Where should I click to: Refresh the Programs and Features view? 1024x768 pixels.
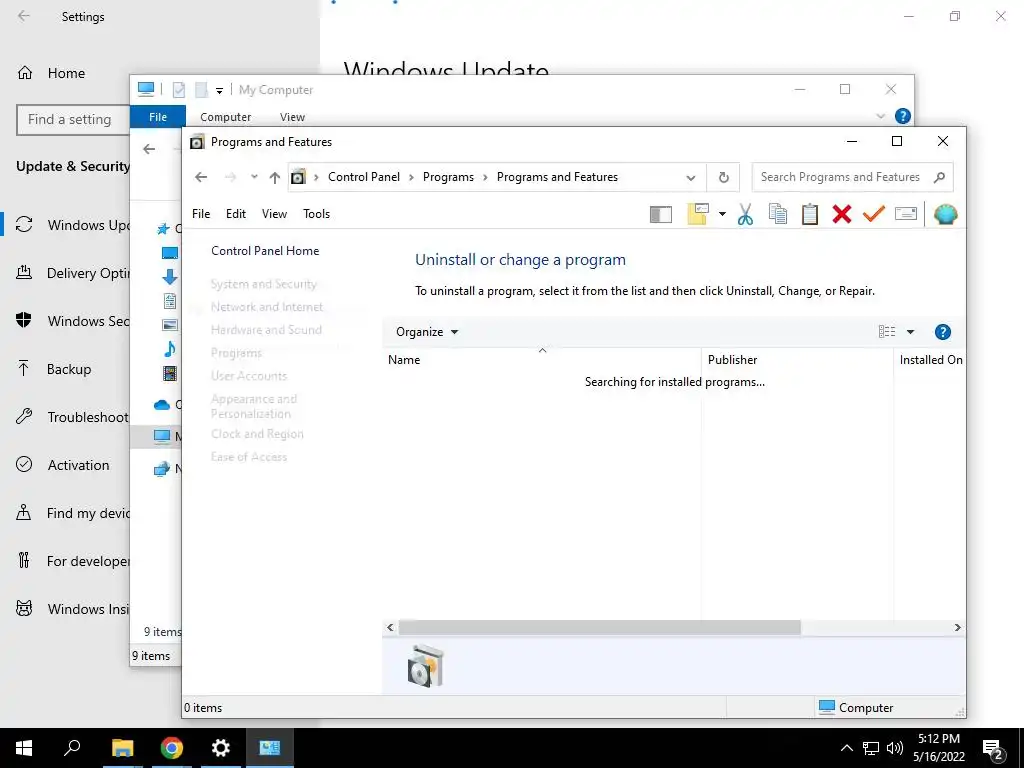point(723,178)
